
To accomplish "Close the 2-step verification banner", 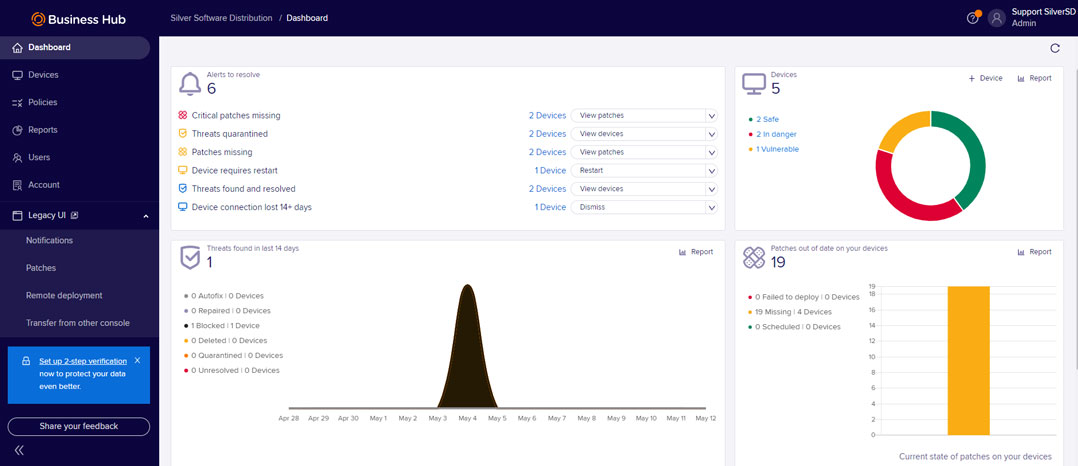I will pyautogui.click(x=137, y=360).
